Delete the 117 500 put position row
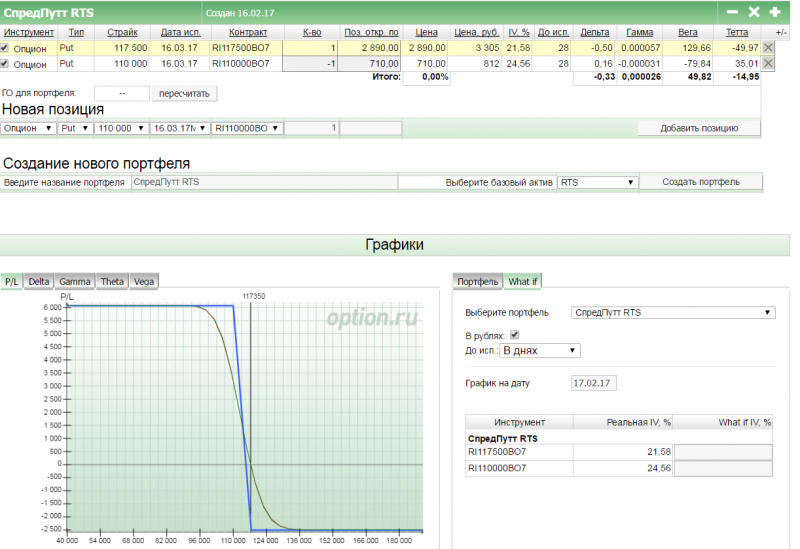This screenshot has width=800, height=549. pyautogui.click(x=768, y=48)
